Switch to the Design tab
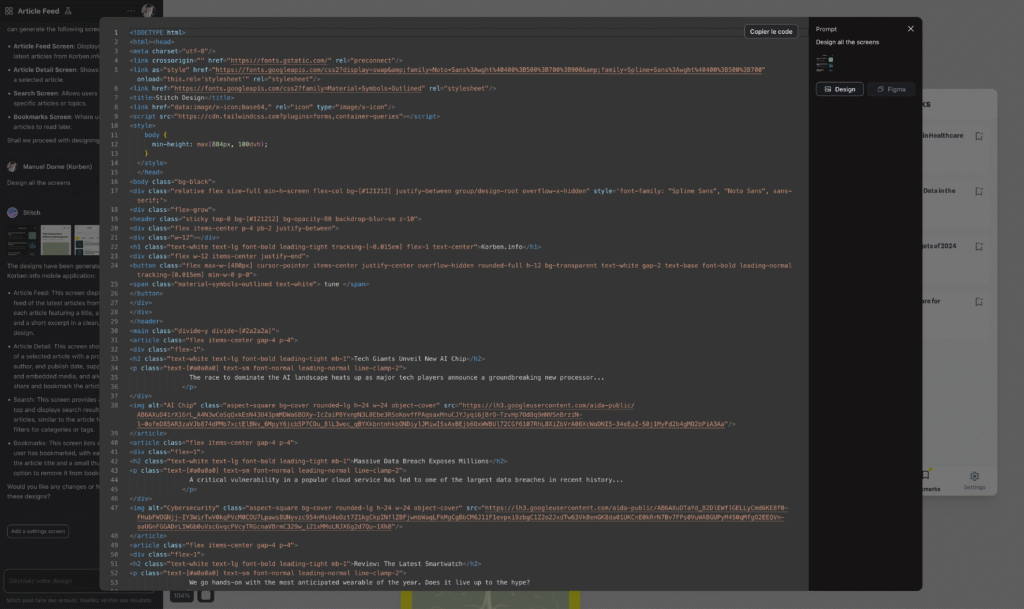 click(x=840, y=89)
